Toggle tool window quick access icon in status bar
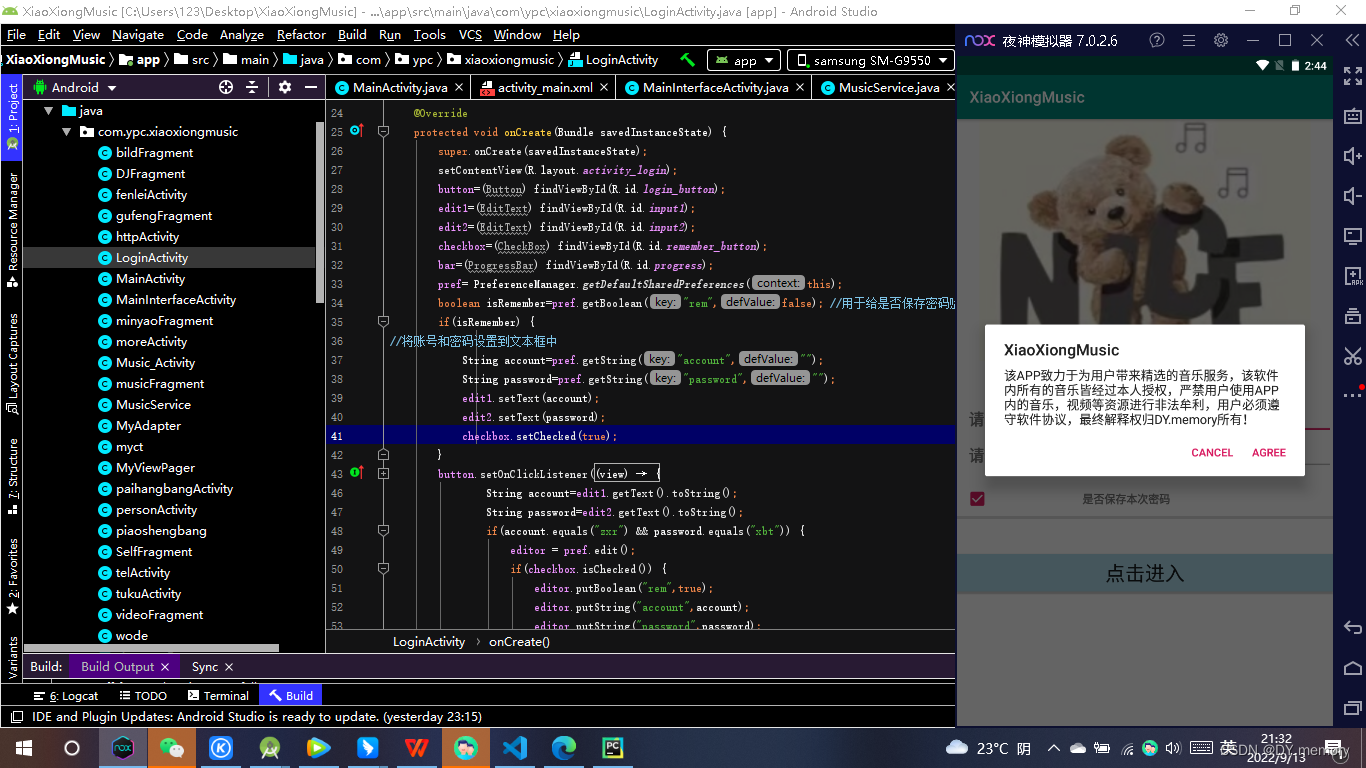 coord(16,717)
